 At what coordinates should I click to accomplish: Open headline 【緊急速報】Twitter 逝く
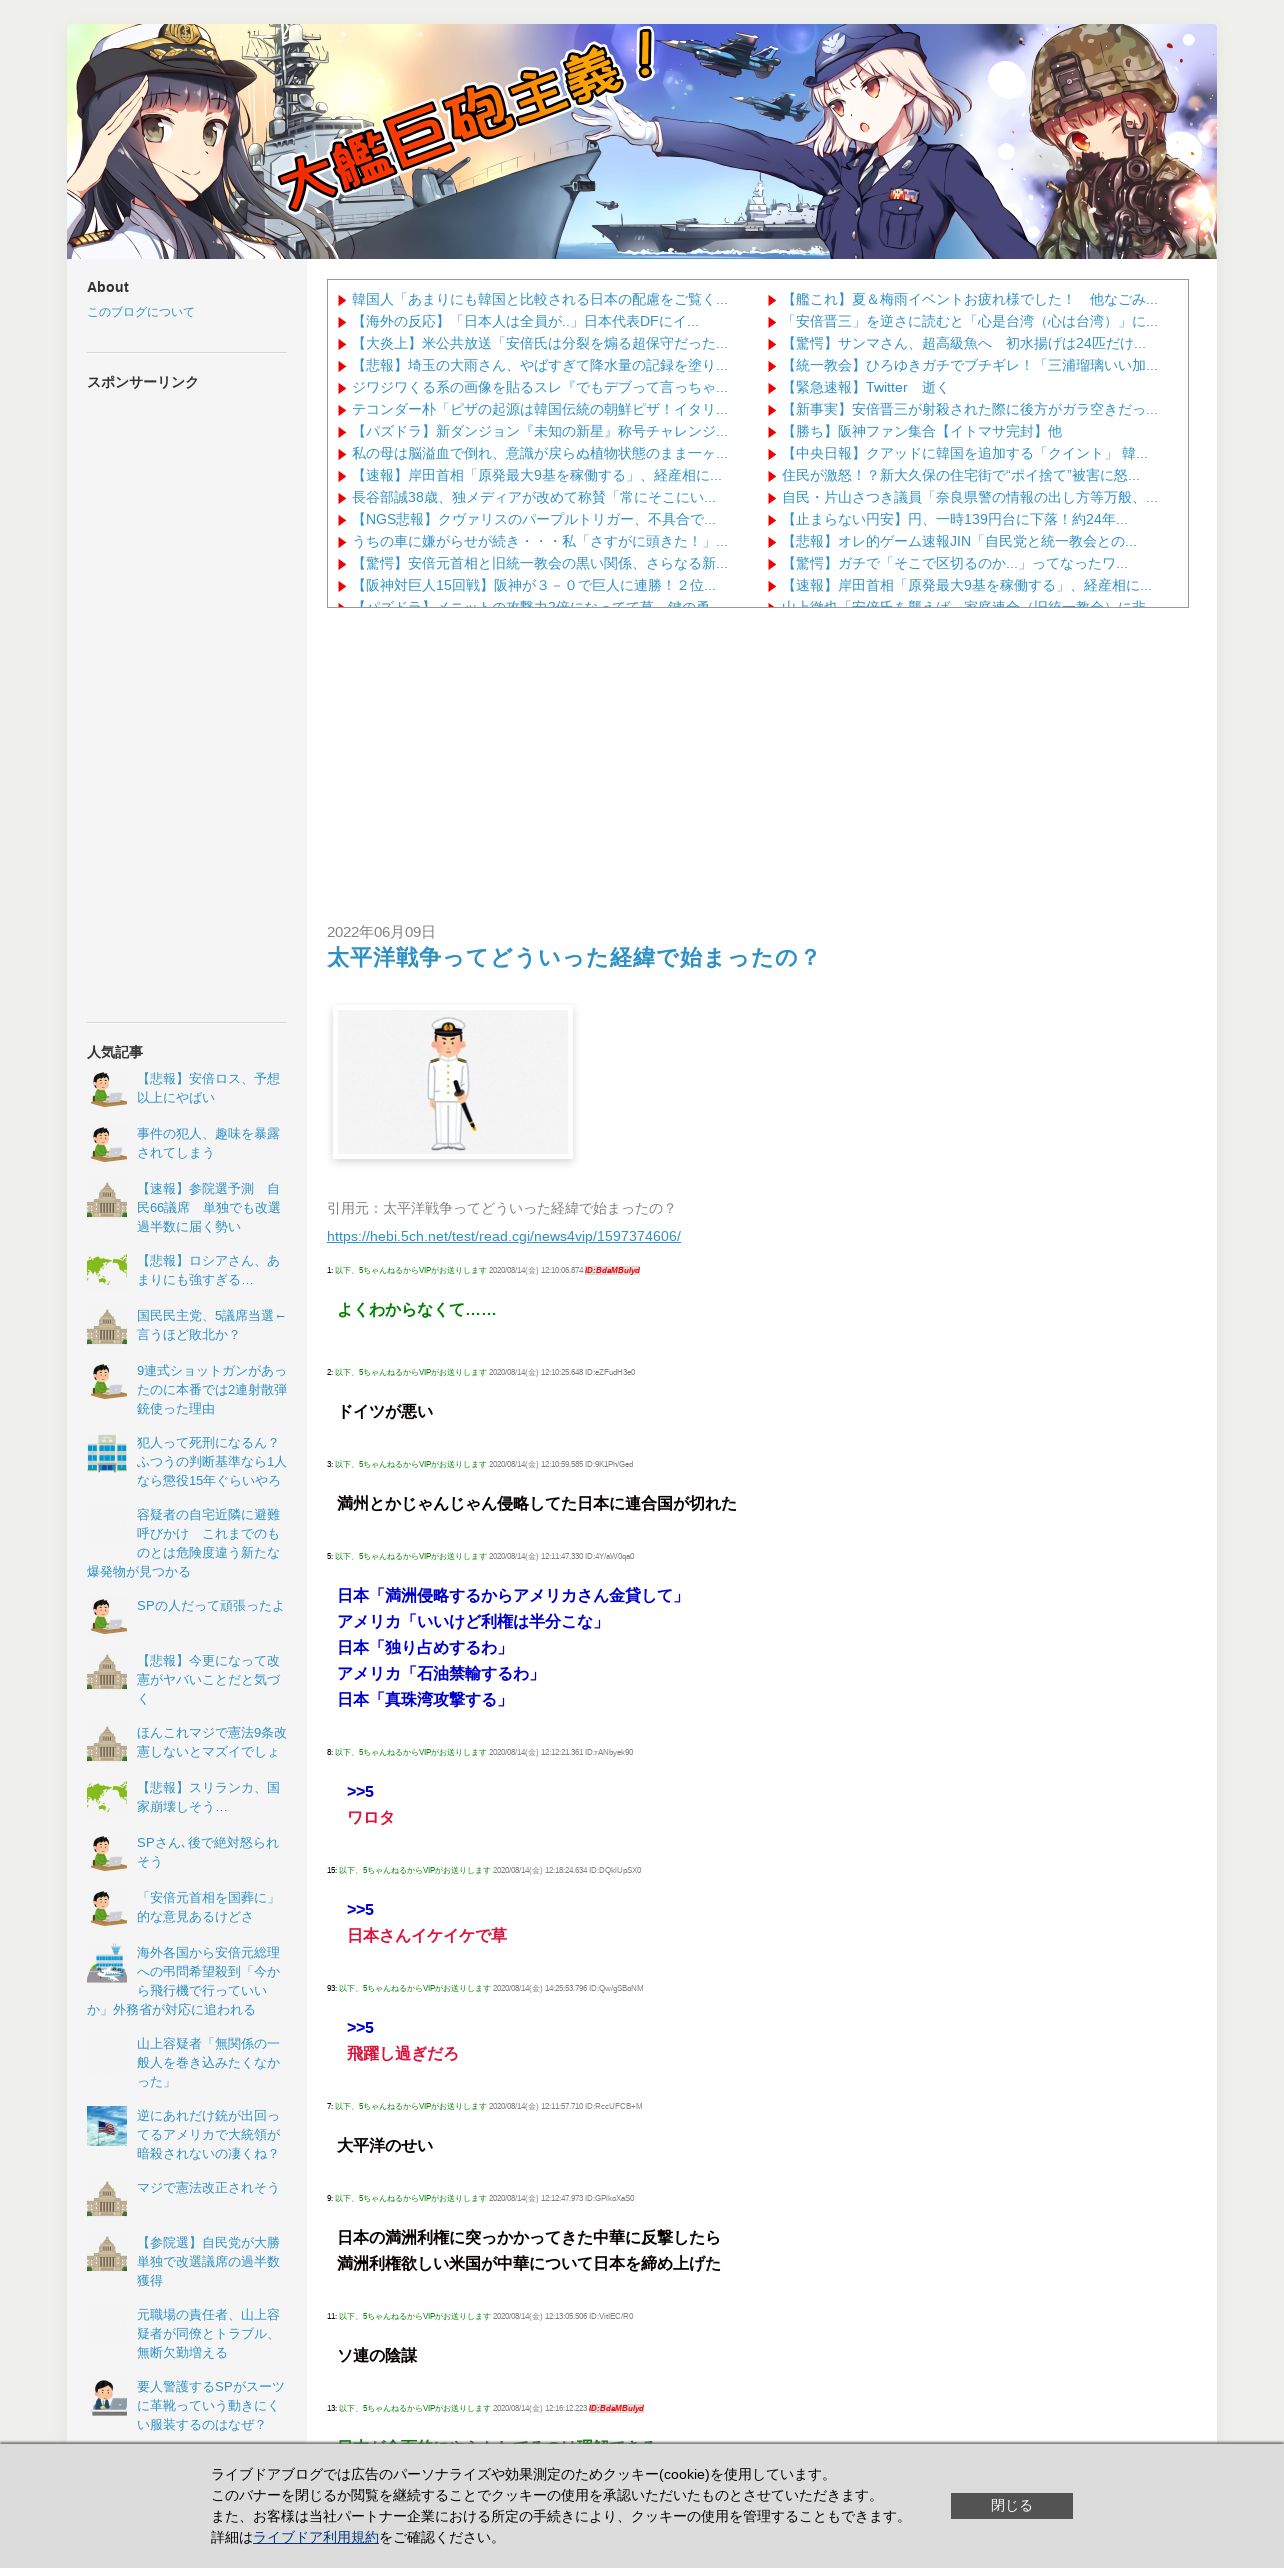click(x=864, y=388)
